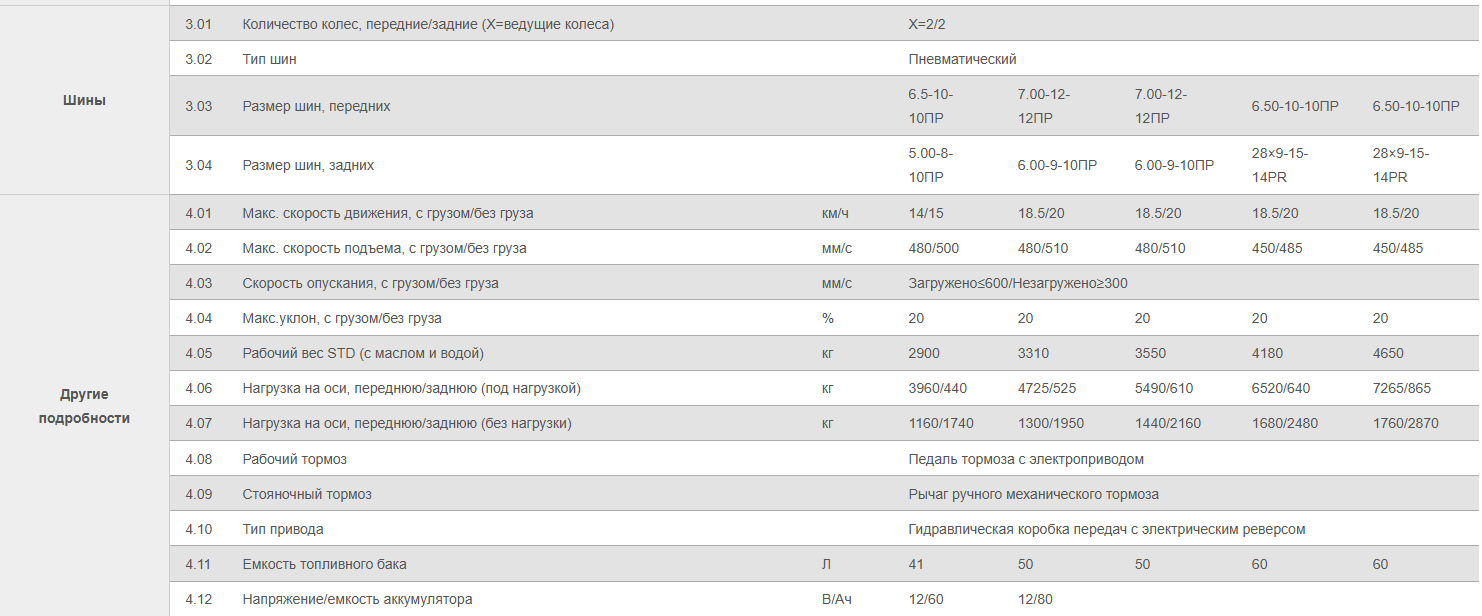The height and width of the screenshot is (616, 1482).
Task: Select working weight value "2900"
Action: coord(924,353)
